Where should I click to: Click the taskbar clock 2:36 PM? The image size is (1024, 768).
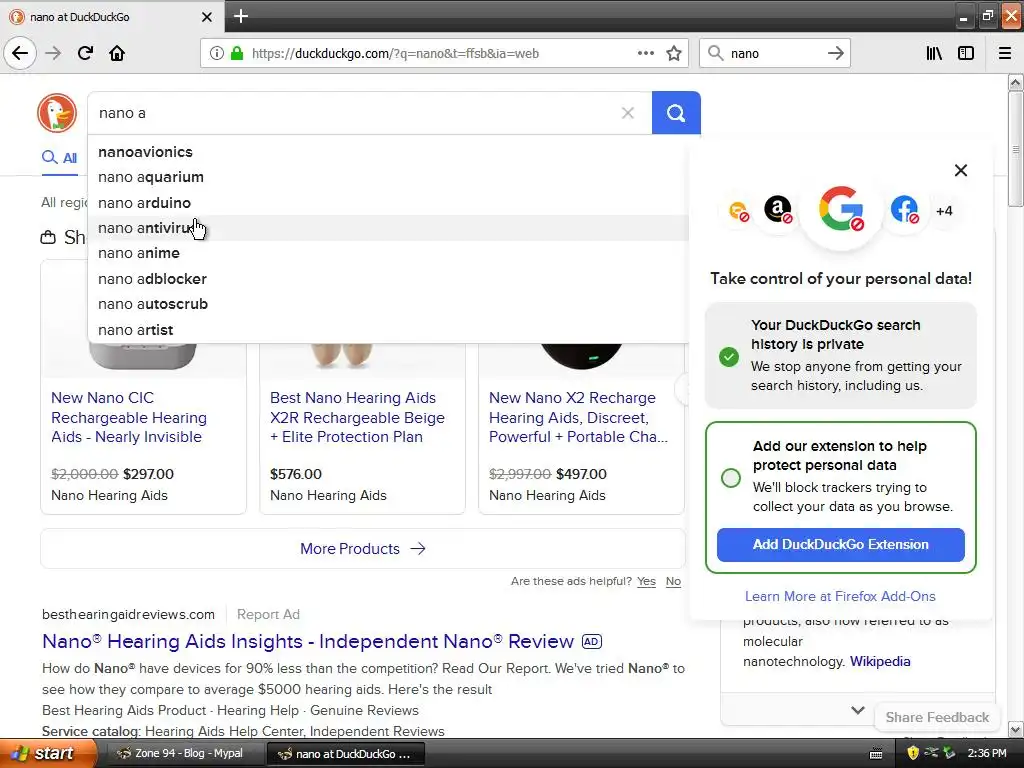[987, 754]
